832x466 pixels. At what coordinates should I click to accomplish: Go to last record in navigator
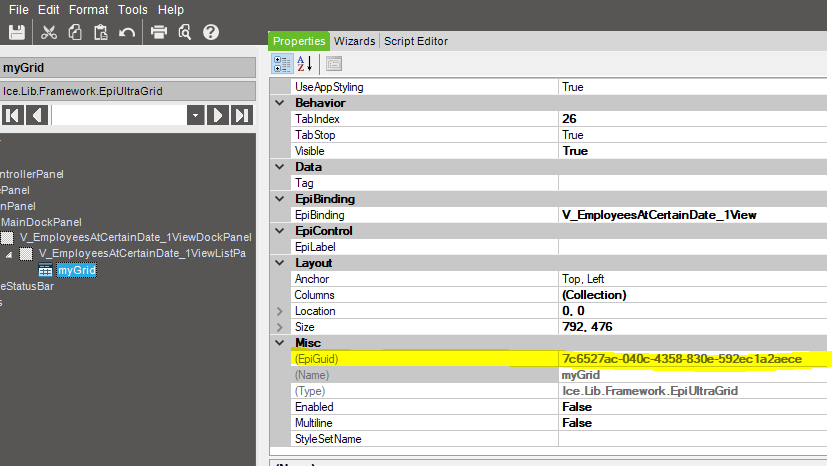click(x=241, y=115)
